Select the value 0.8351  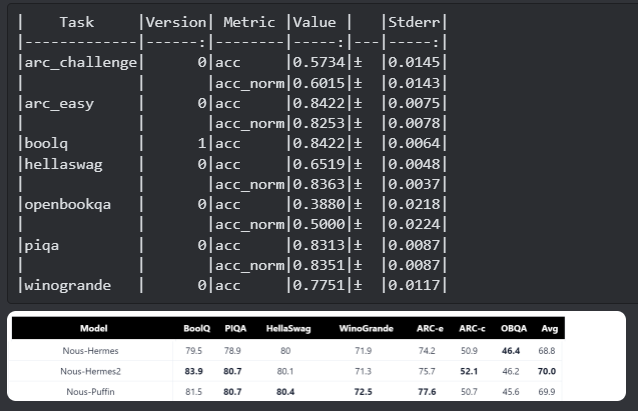coord(319,265)
